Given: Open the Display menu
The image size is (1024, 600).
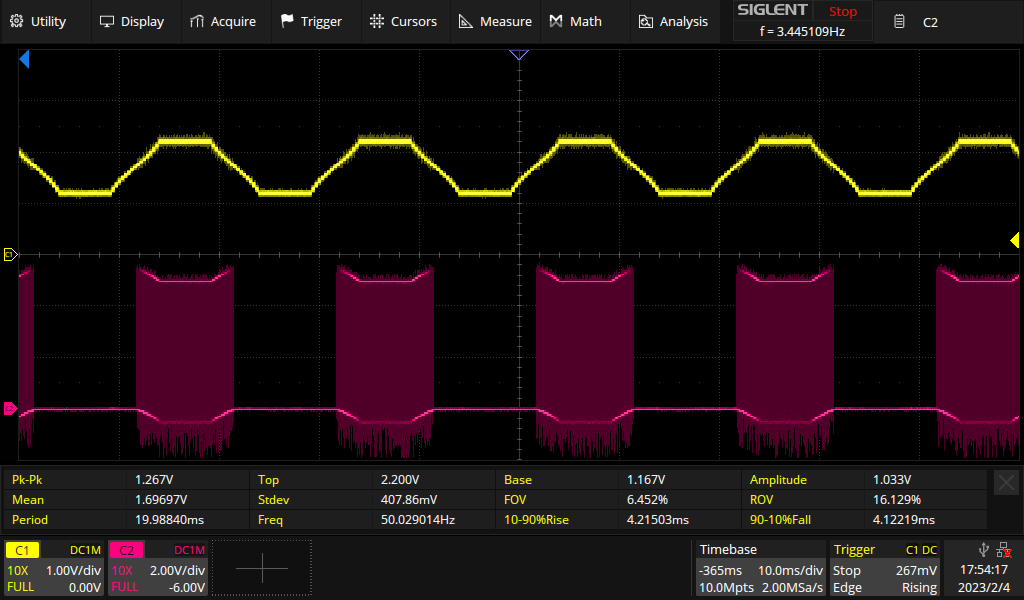Looking at the screenshot, I should point(132,22).
